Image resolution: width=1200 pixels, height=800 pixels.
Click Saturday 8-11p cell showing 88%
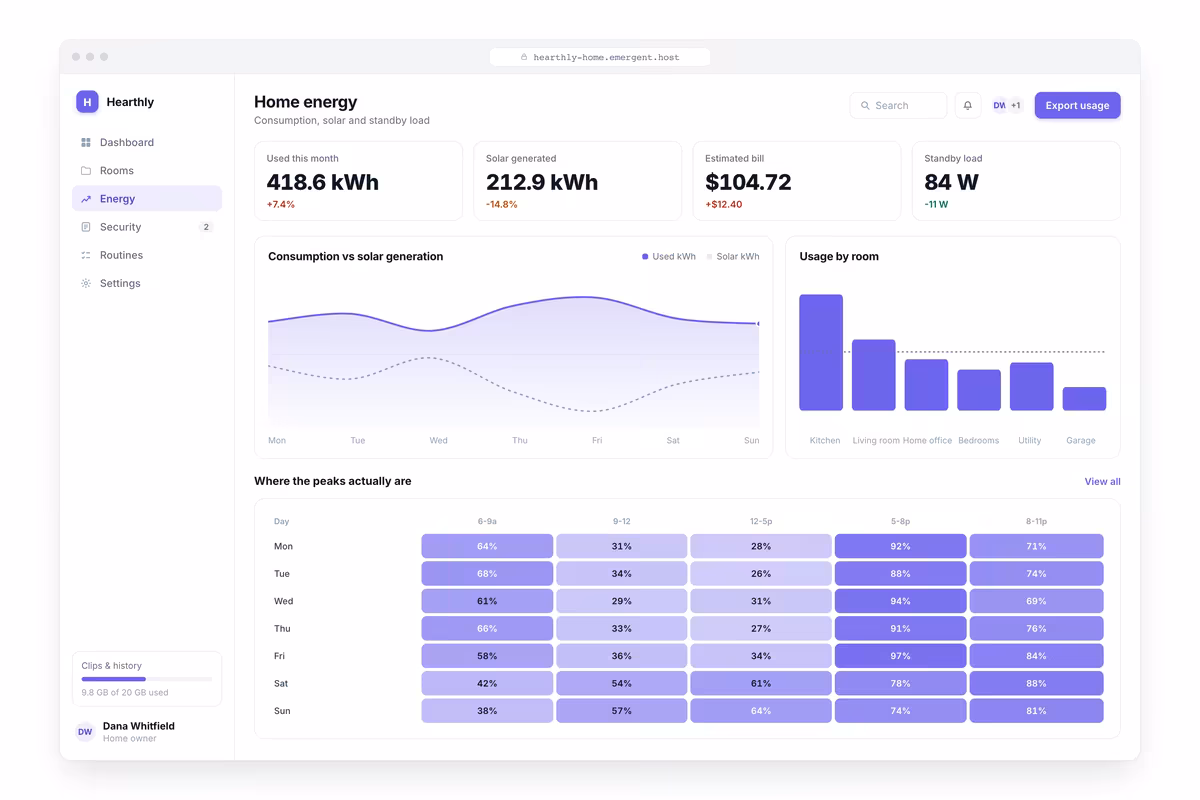1036,683
